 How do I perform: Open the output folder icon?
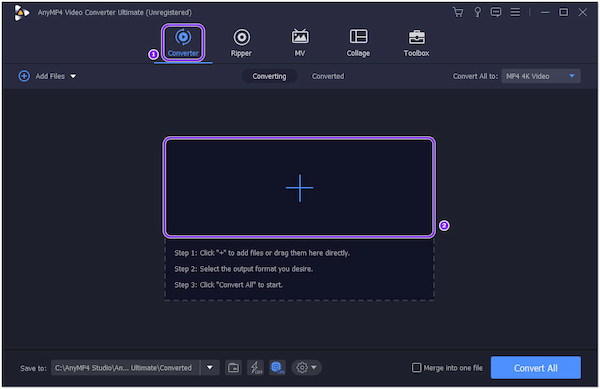[x=233, y=368]
